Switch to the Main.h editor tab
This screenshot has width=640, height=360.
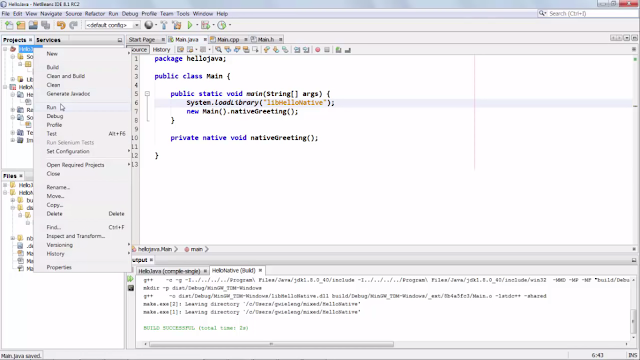point(265,40)
